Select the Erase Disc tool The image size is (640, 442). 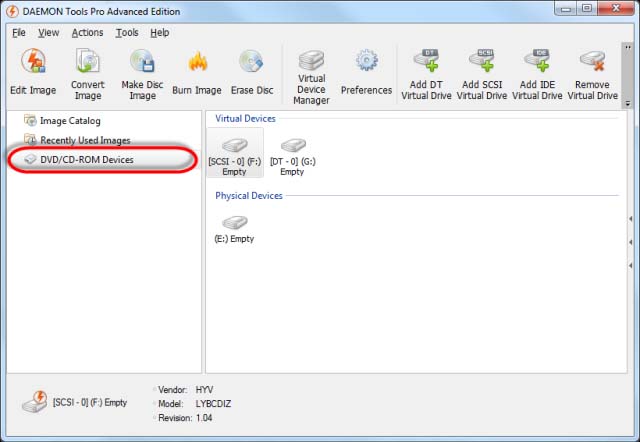(x=252, y=73)
